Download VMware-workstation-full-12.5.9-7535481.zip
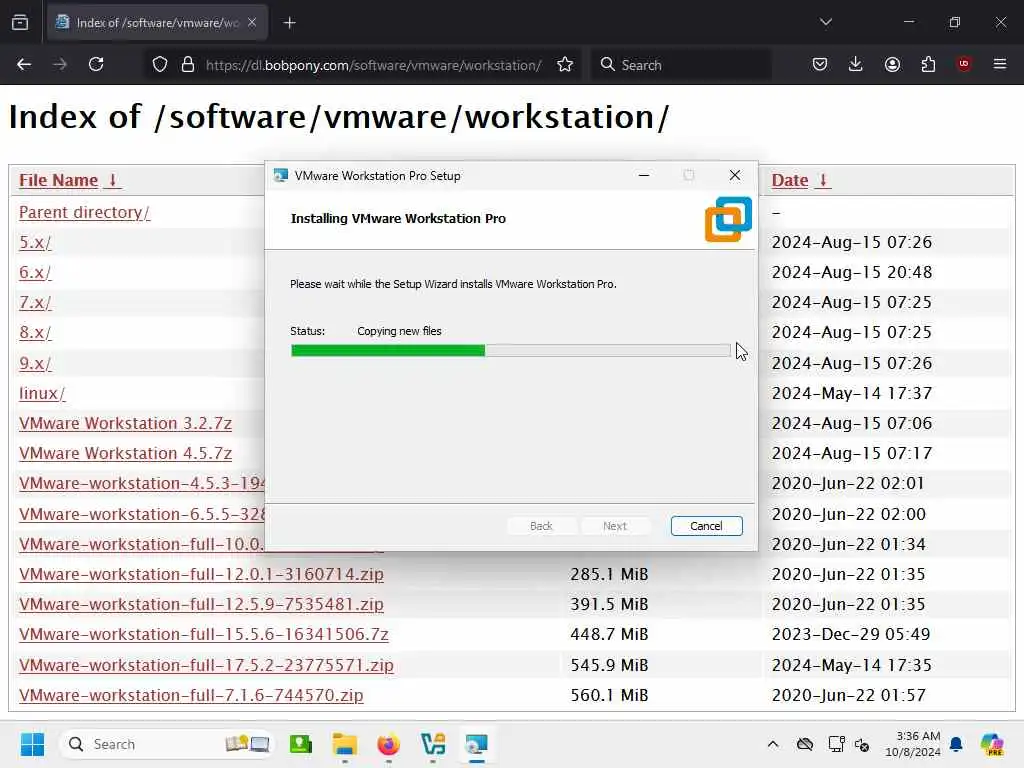Viewport: 1024px width, 768px height. (x=201, y=604)
